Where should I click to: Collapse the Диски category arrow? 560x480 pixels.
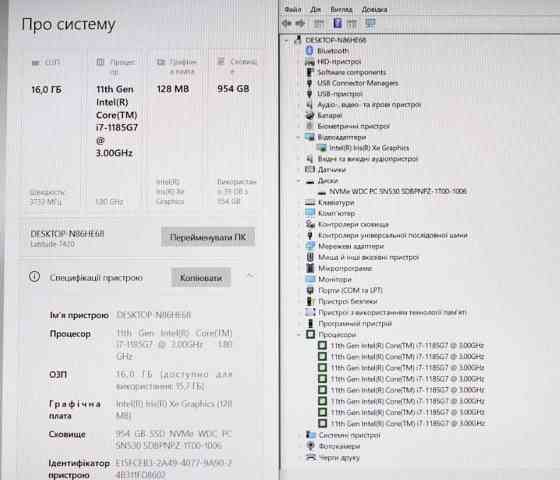298,181
